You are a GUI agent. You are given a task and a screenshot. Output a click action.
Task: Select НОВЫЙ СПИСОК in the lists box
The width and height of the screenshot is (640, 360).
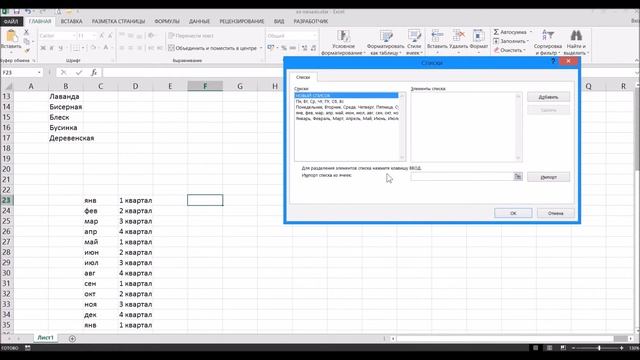click(346, 96)
